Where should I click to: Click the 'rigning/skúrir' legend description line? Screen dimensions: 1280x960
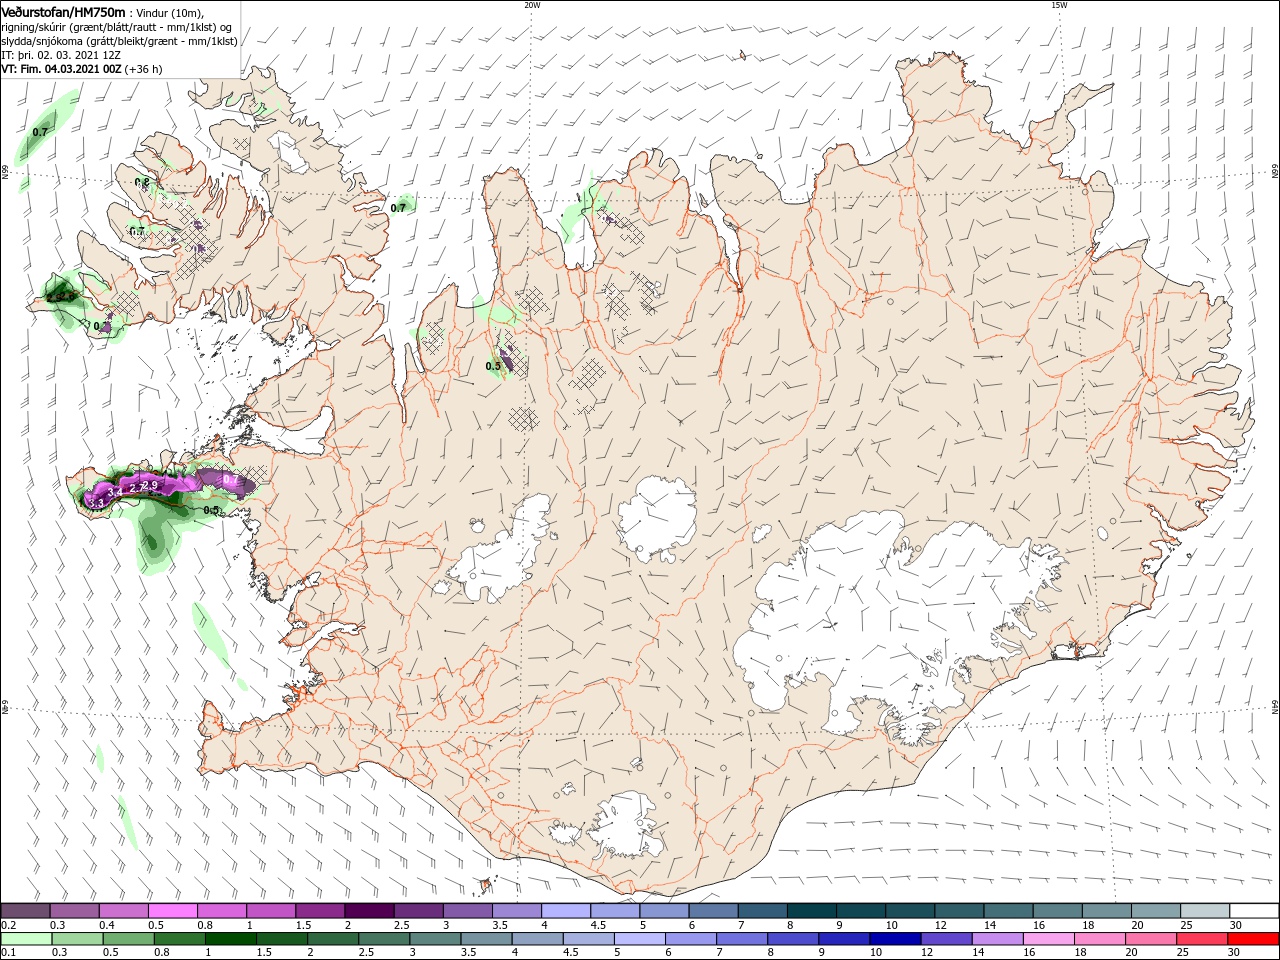point(118,27)
